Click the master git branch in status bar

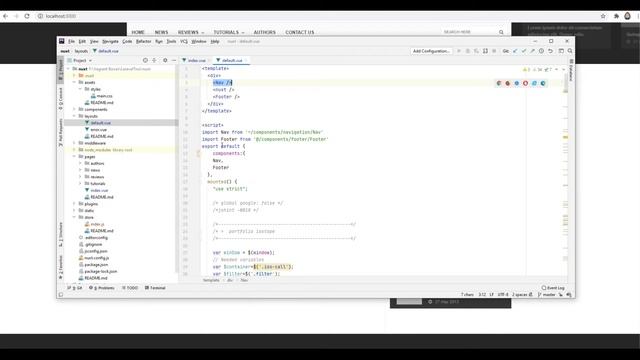click(x=547, y=294)
